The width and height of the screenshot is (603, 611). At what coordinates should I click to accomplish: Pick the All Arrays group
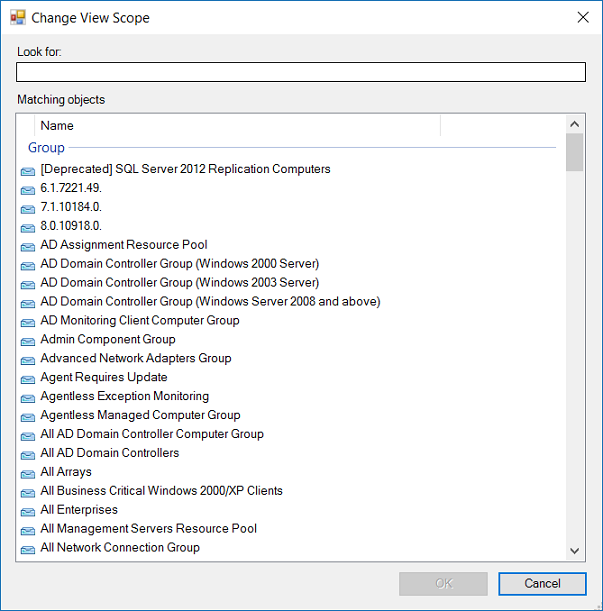[x=66, y=471]
